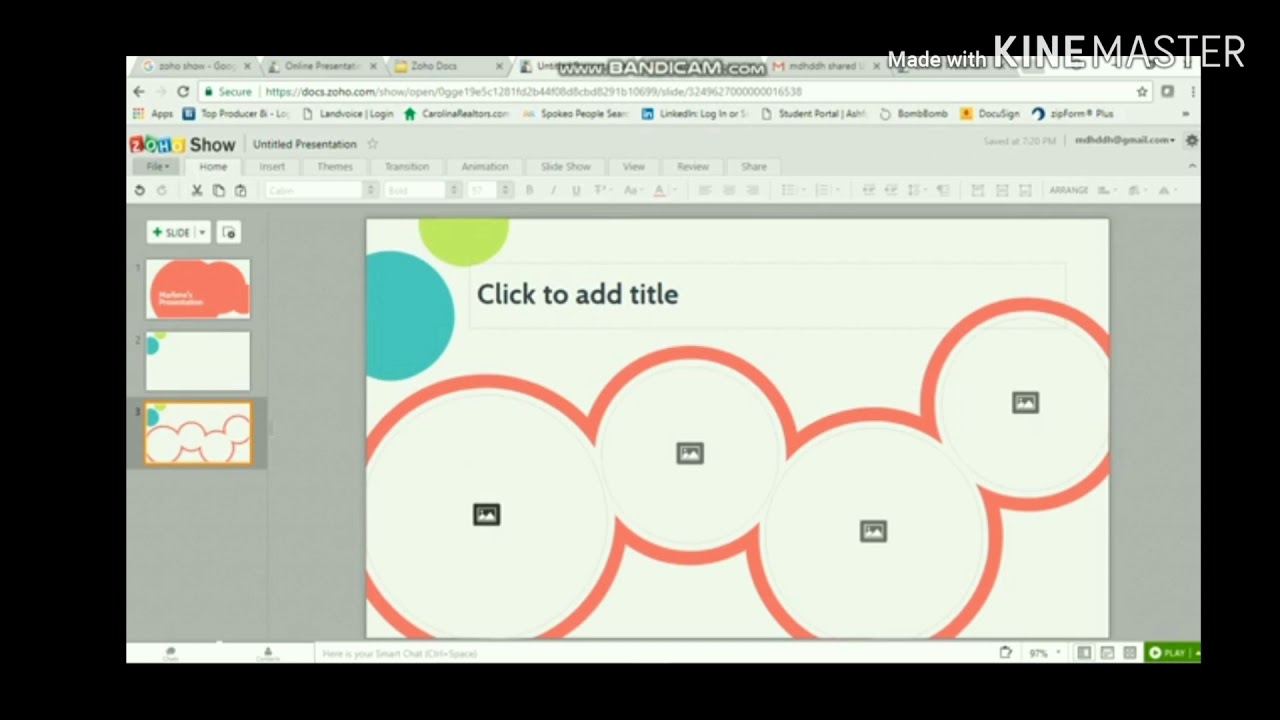
Task: Toggle bold formatting
Action: pyautogui.click(x=529, y=190)
